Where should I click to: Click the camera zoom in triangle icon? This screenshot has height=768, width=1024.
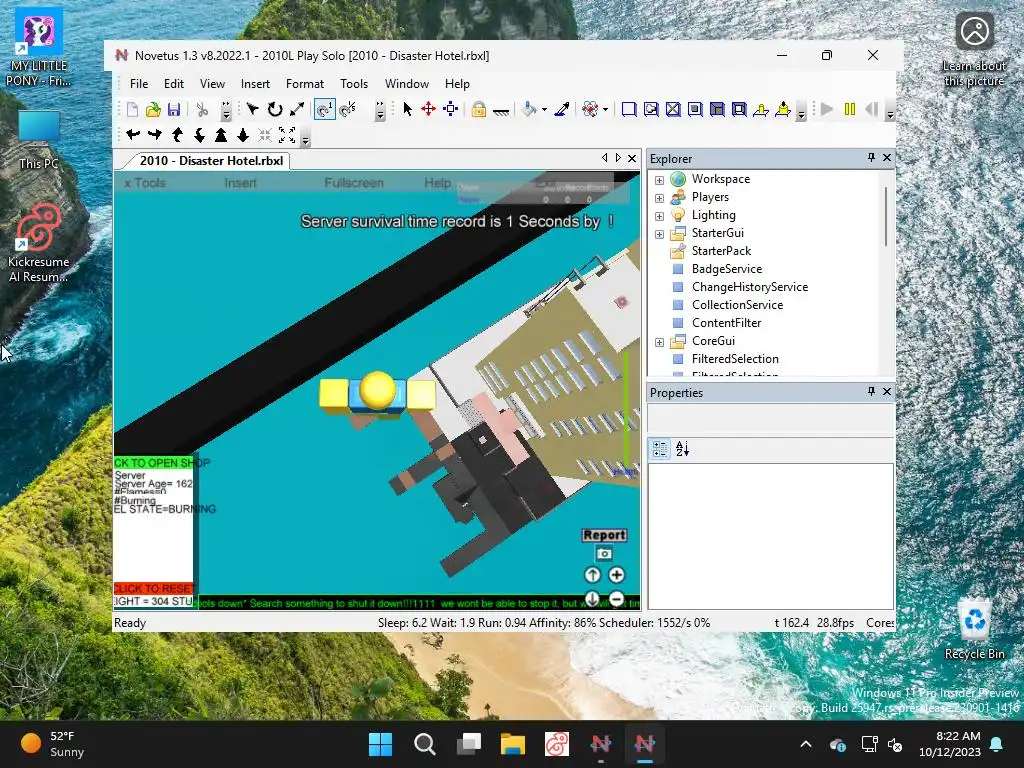[221, 135]
